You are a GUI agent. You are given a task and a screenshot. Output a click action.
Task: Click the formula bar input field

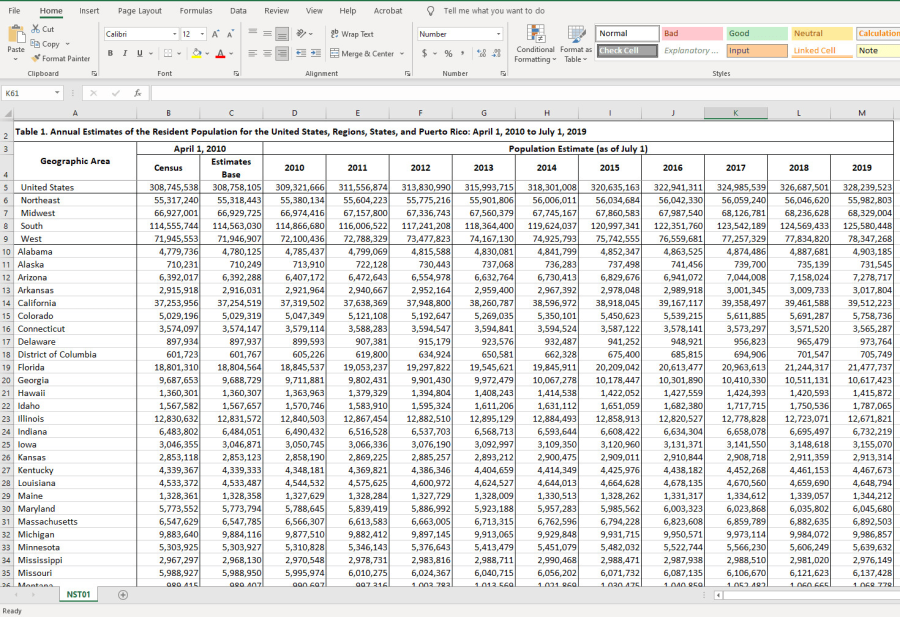pos(525,93)
